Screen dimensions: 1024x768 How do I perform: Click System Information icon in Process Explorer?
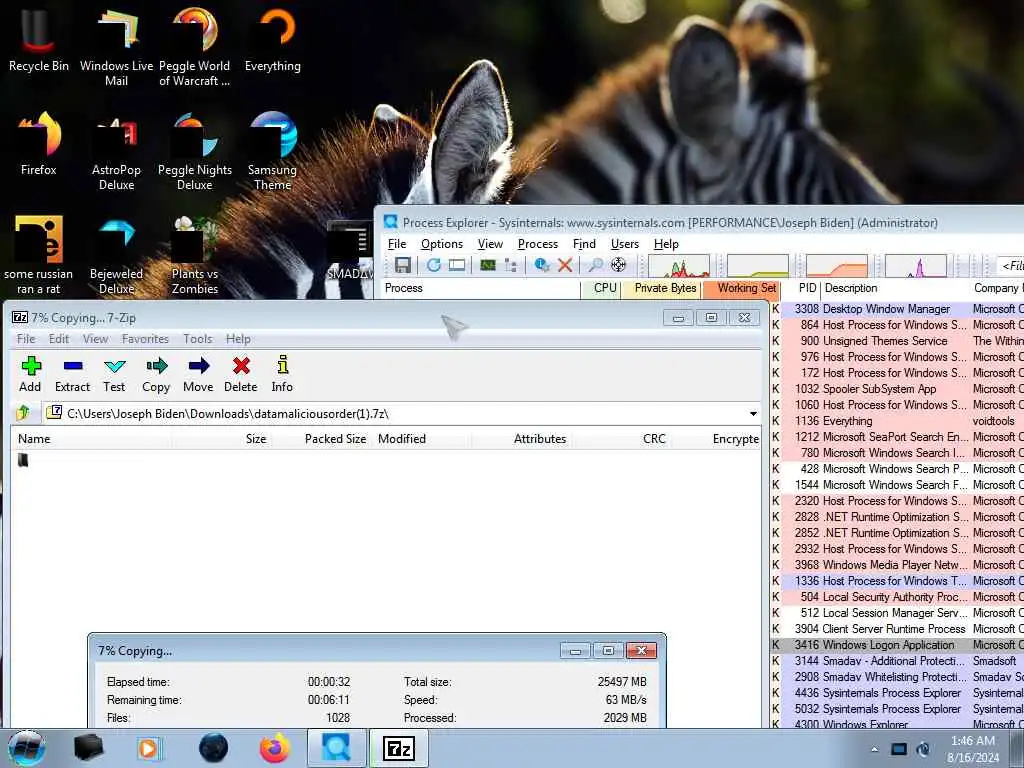pos(488,264)
